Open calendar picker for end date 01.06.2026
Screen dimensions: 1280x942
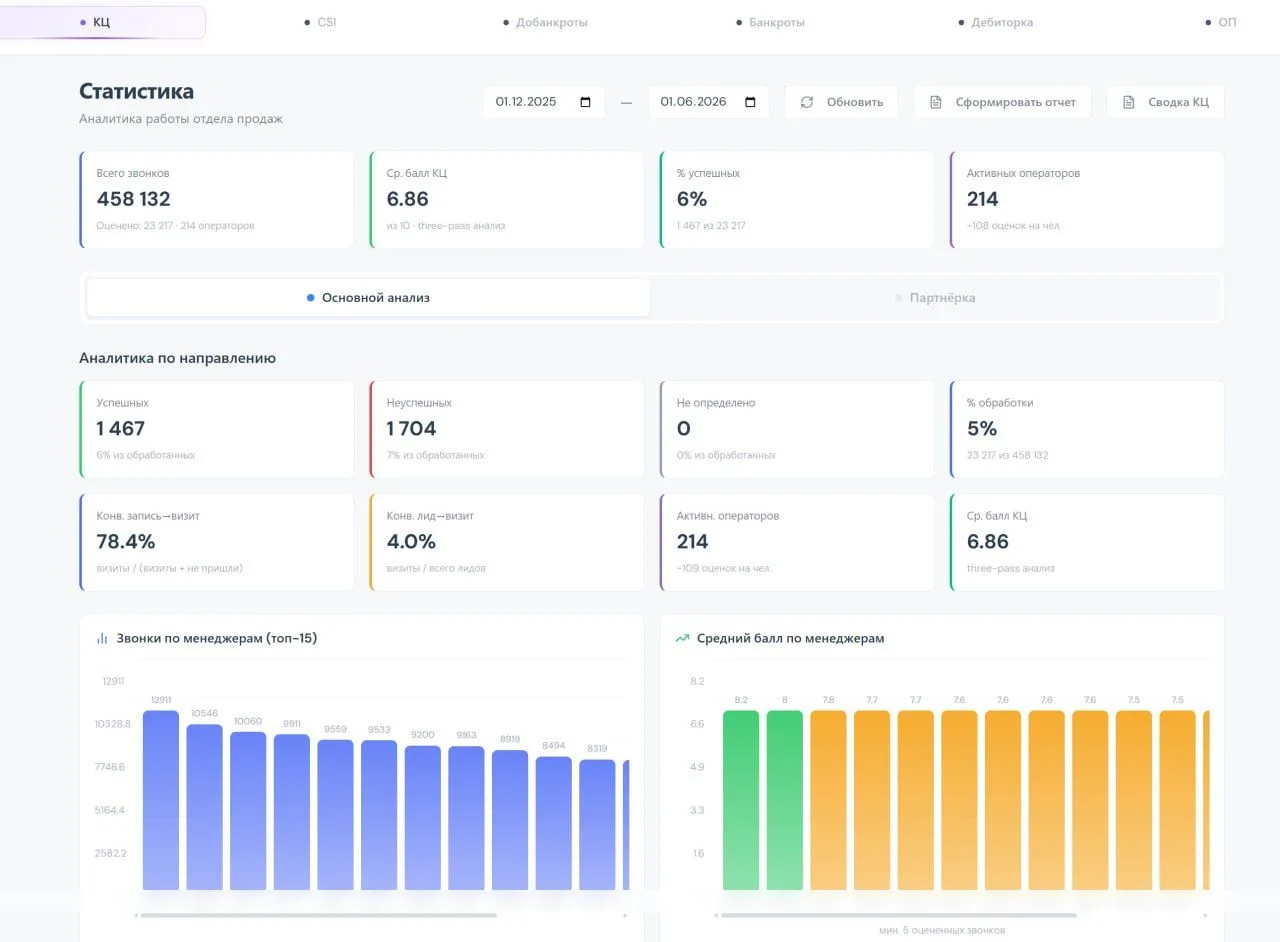tap(751, 102)
